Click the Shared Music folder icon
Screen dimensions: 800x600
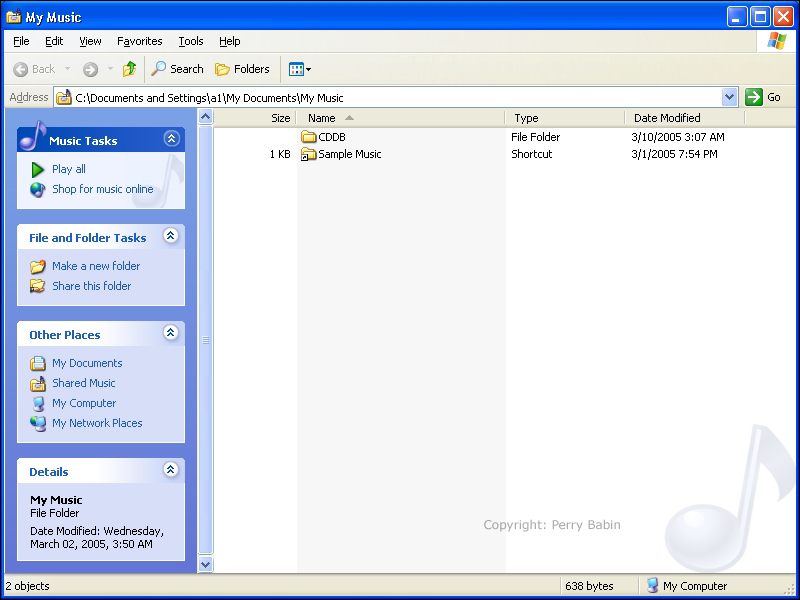coord(37,383)
